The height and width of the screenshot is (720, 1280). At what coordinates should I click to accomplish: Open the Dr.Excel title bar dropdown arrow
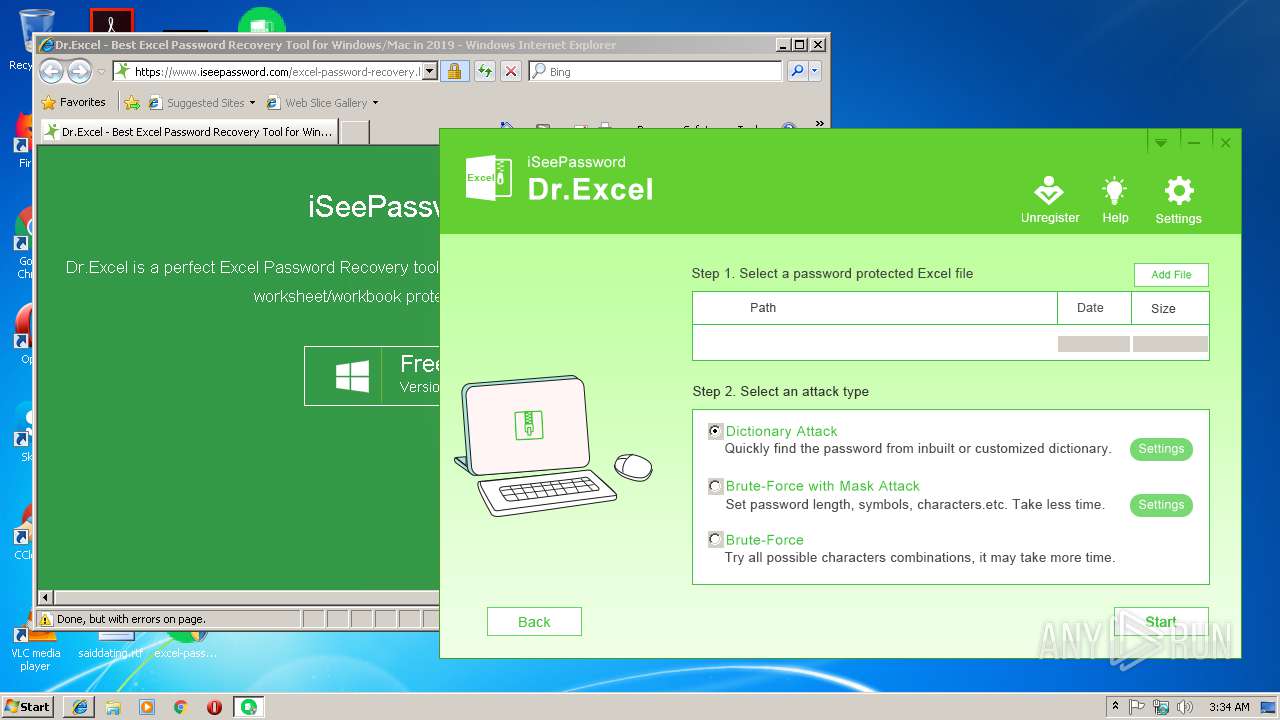[1160, 143]
